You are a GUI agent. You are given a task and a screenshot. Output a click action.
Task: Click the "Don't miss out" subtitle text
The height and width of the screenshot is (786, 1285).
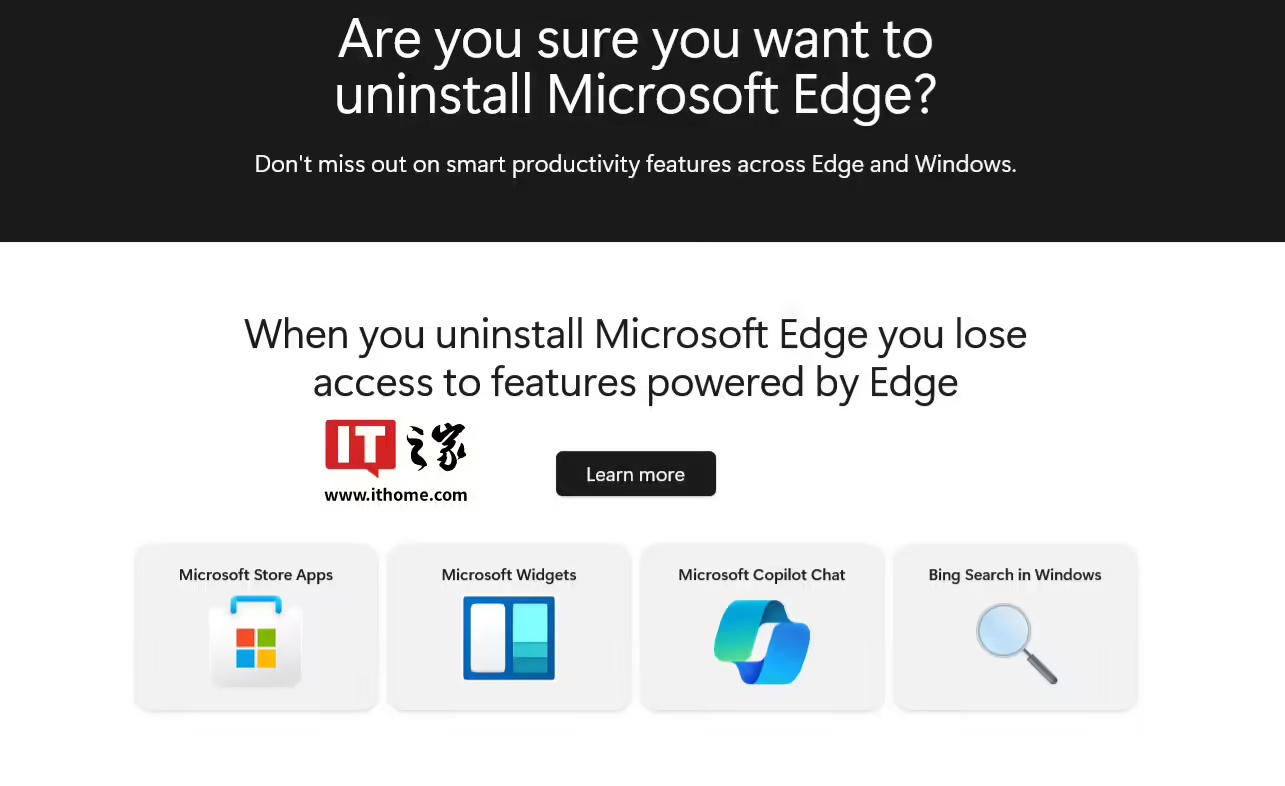(636, 164)
